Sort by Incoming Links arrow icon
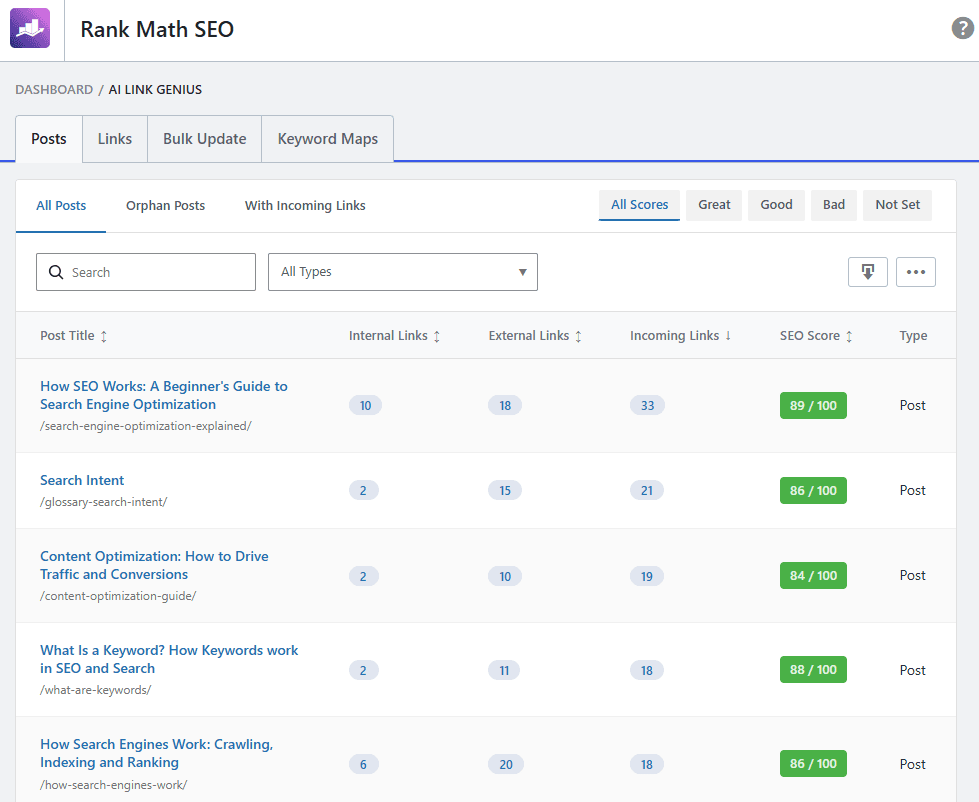Screen dimensions: 979x802 [727, 336]
